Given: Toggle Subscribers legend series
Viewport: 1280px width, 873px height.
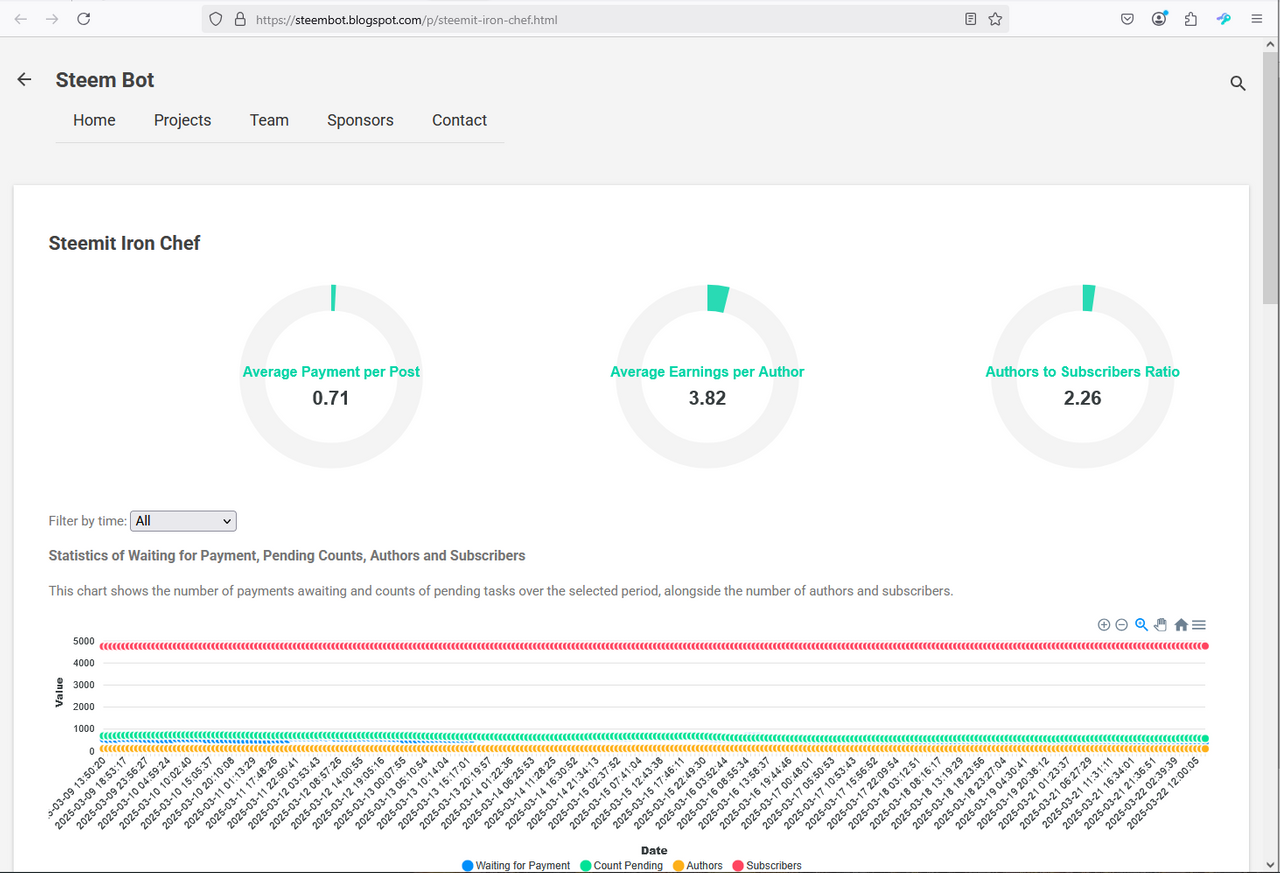Looking at the screenshot, I should [766, 865].
